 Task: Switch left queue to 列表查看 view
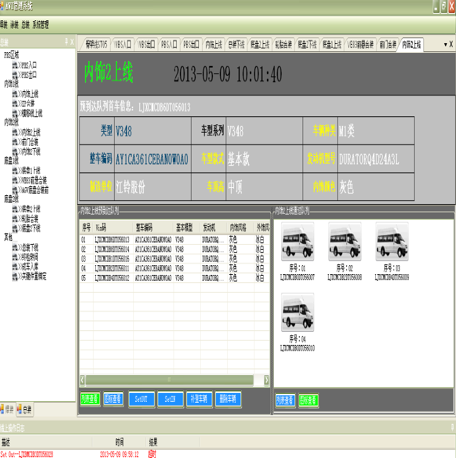pyautogui.click(x=90, y=399)
